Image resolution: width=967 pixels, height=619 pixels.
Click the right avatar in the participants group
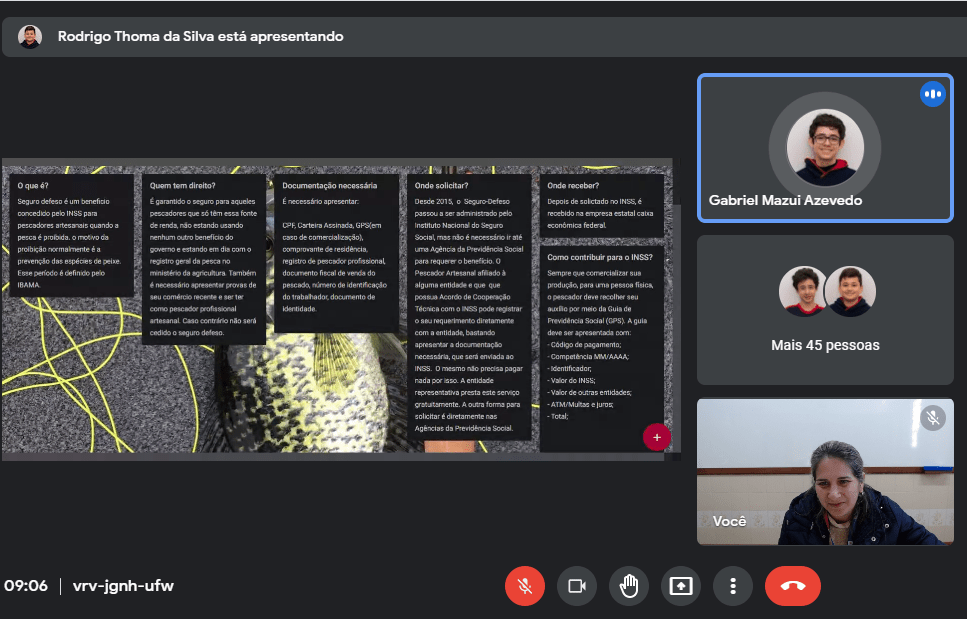pos(850,291)
